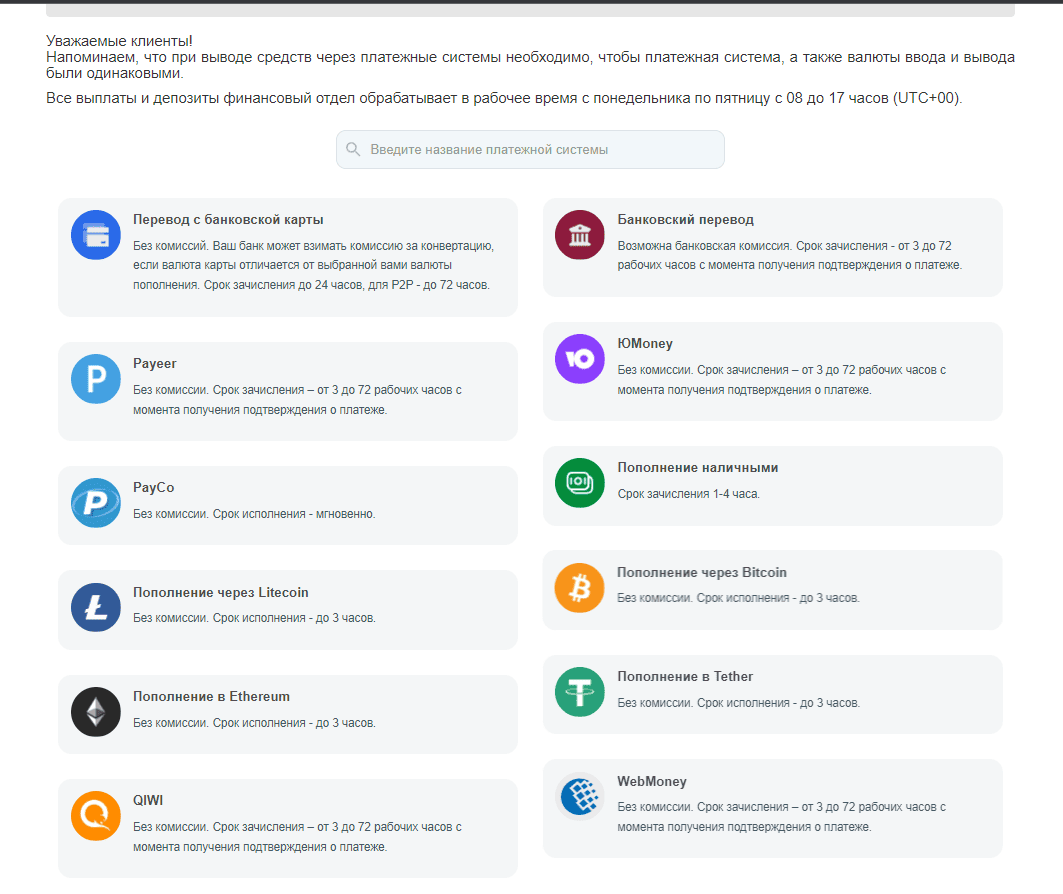Choose the PayCo logo icon

pyautogui.click(x=96, y=503)
